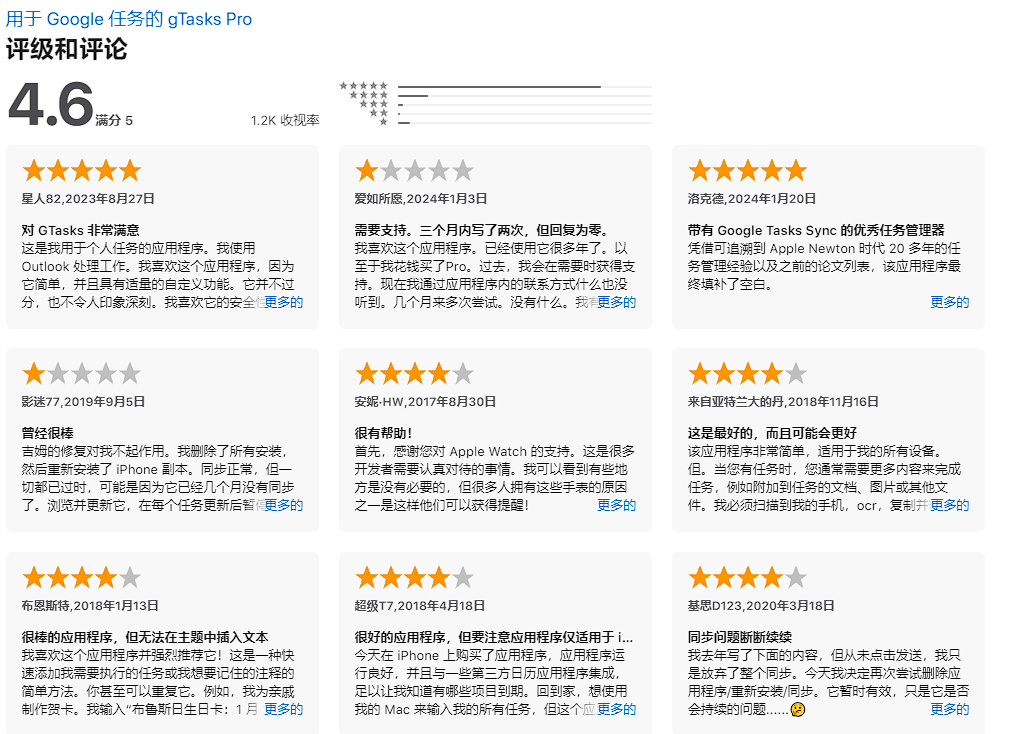The height and width of the screenshot is (734, 1020).
Task: Click the one-star rating on 爱如所愿 review
Action: pyautogui.click(x=415, y=170)
